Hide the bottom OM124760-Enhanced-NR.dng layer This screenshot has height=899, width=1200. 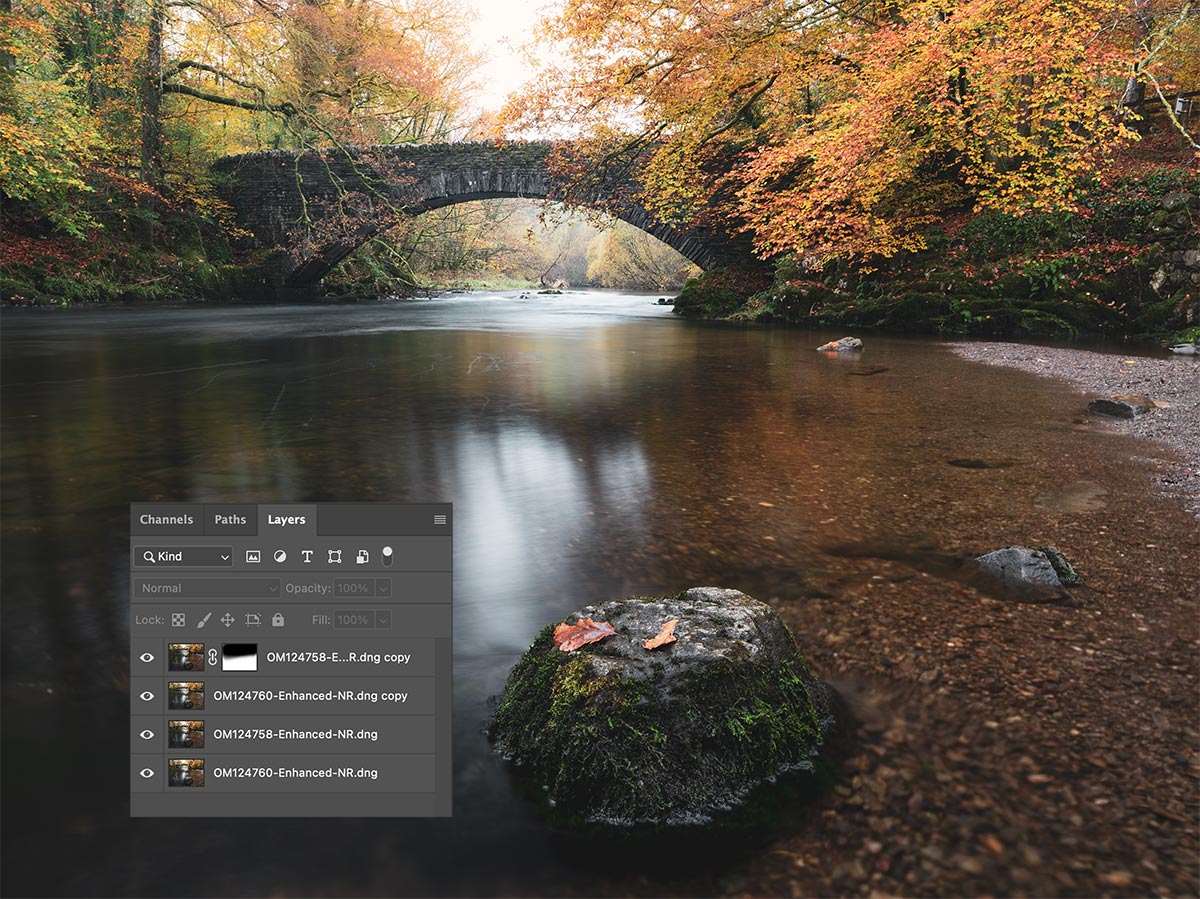pos(147,773)
